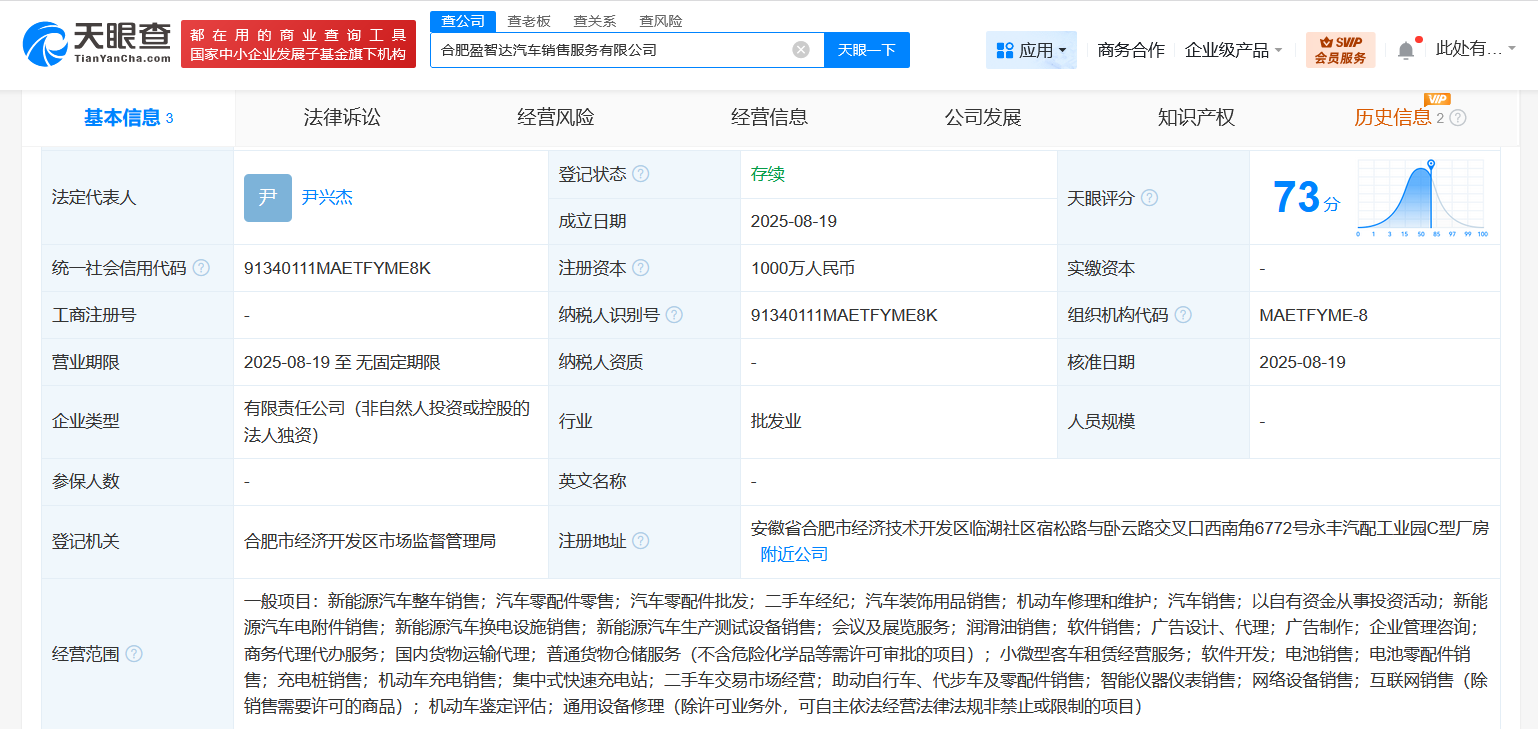This screenshot has height=729, width=1538.
Task: Click the SVIP 会员服务 badge
Action: (1339, 49)
